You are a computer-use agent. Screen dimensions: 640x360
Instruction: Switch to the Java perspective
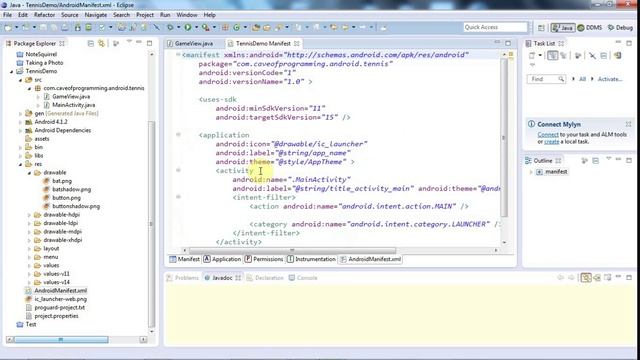[x=563, y=28]
